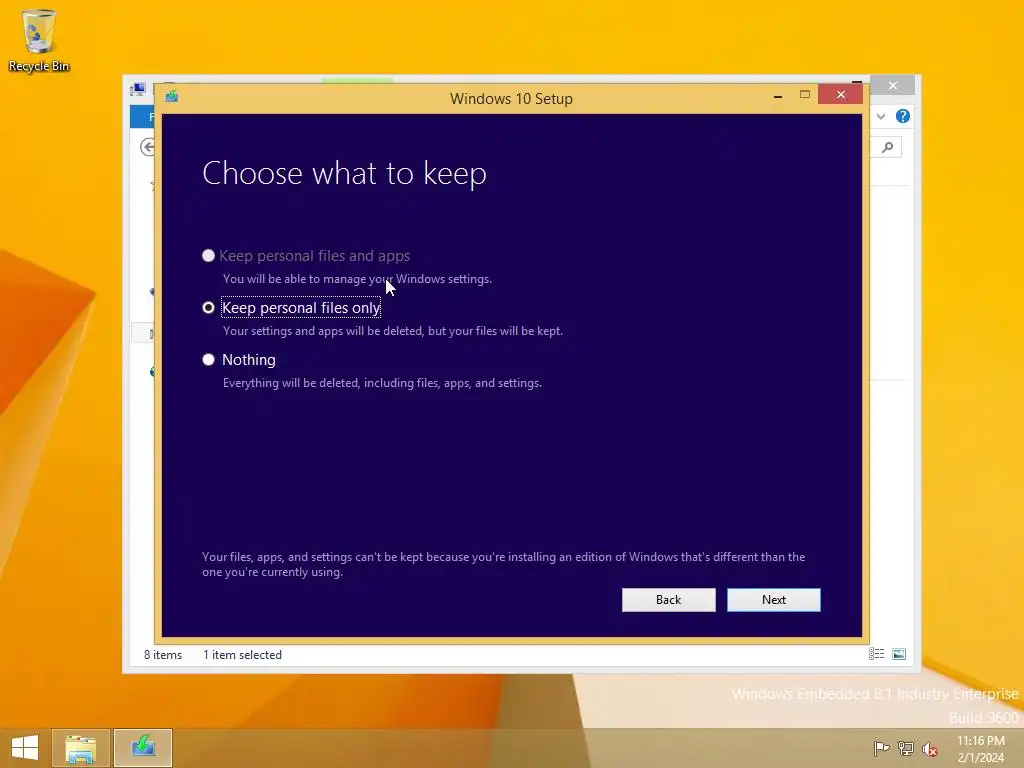Click the File Explorer window system icon
Viewport: 1024px width, 768px height.
click(x=138, y=89)
